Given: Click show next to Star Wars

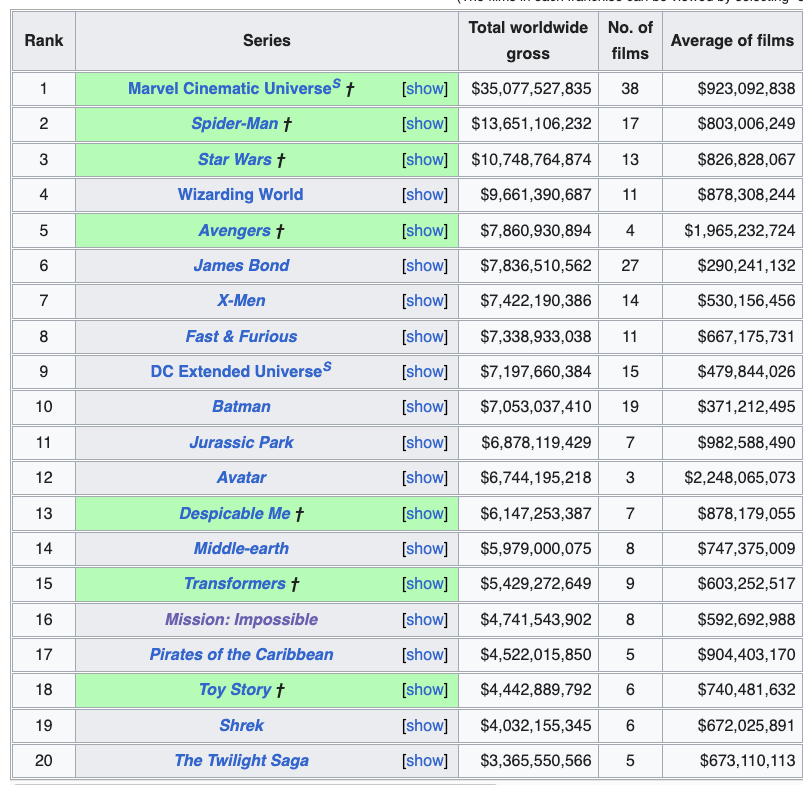Looking at the screenshot, I should pyautogui.click(x=425, y=159).
